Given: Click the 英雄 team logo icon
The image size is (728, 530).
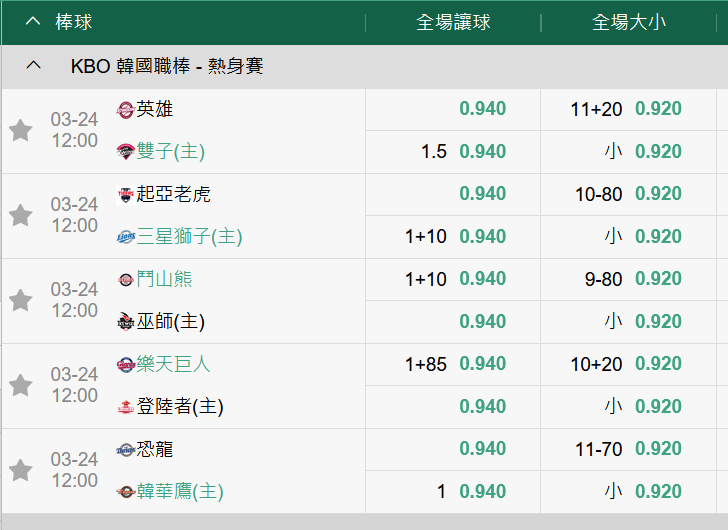Looking at the screenshot, I should pyautogui.click(x=125, y=109).
